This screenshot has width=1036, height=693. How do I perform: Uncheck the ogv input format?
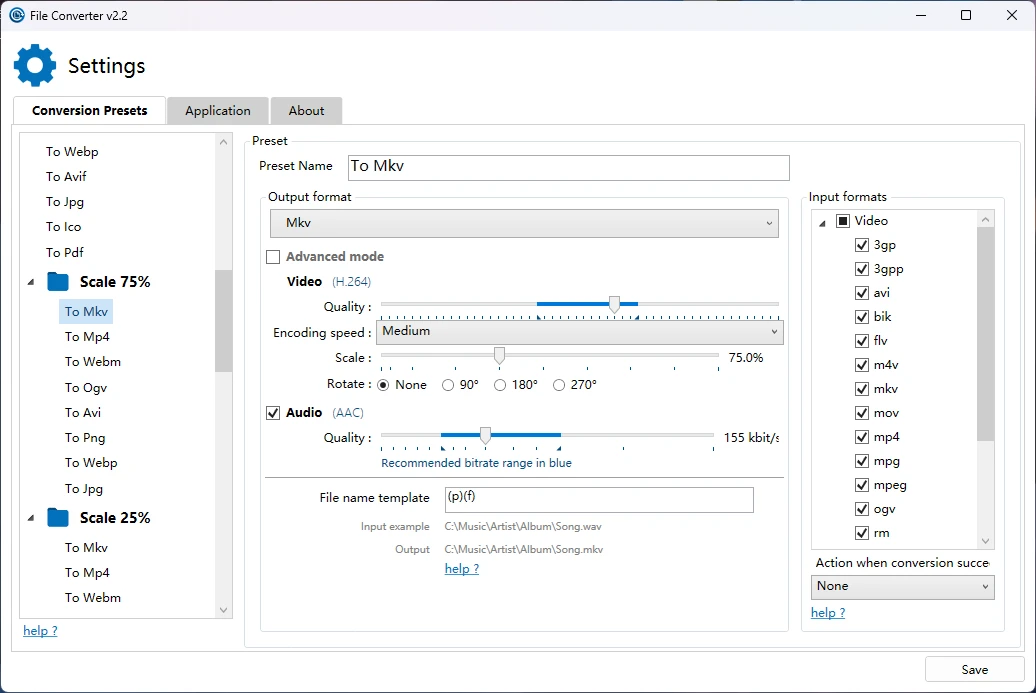tap(862, 509)
